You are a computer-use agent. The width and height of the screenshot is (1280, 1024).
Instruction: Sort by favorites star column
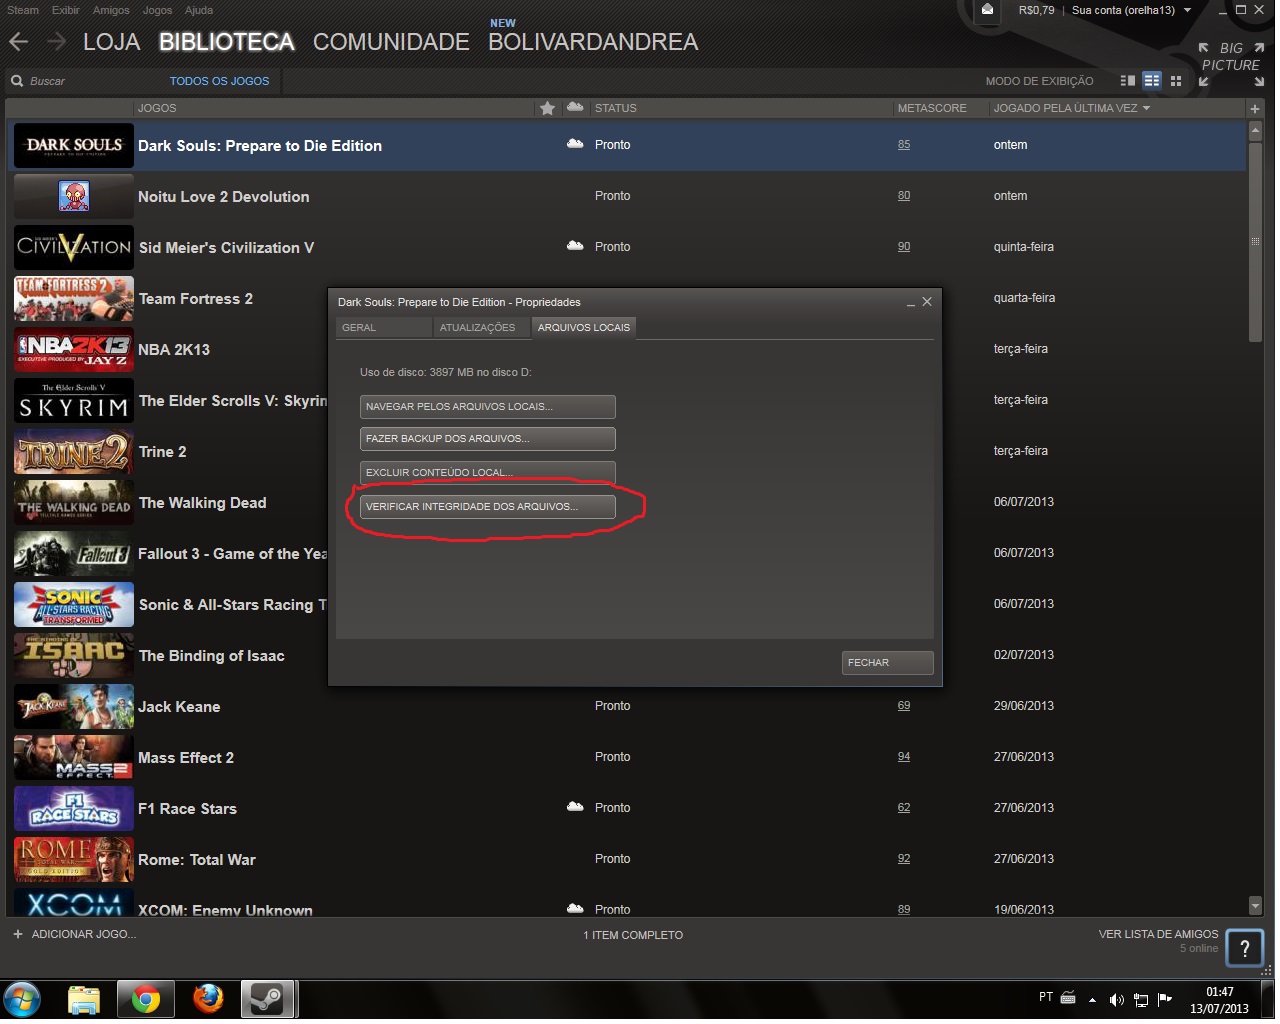(x=547, y=108)
